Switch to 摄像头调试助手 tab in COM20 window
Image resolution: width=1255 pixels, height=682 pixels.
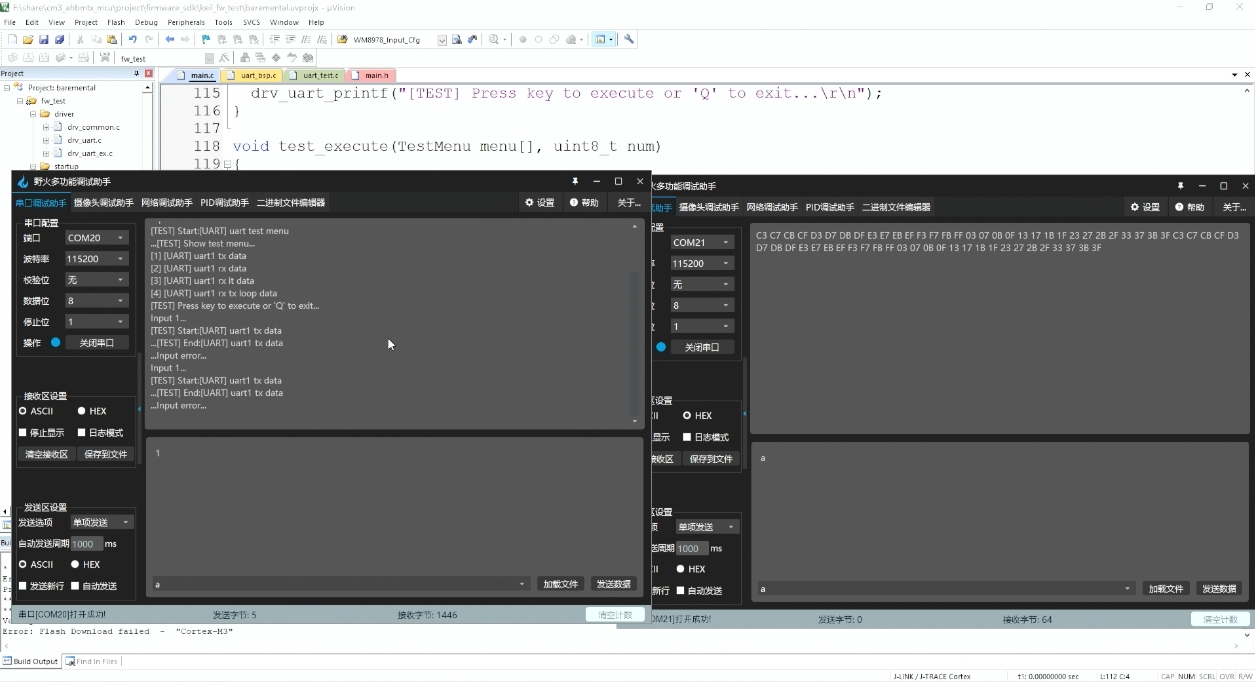point(103,203)
